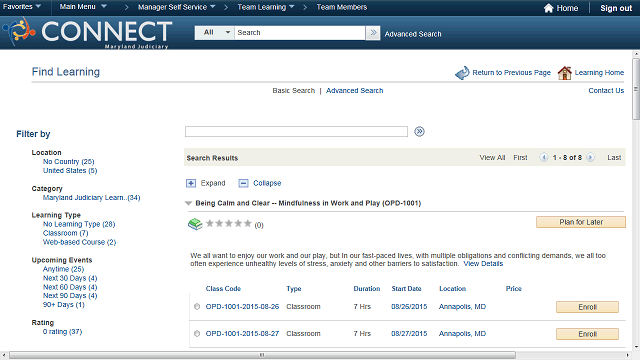Click the Collapse minus icon
The width and height of the screenshot is (640, 360).
[x=243, y=183]
